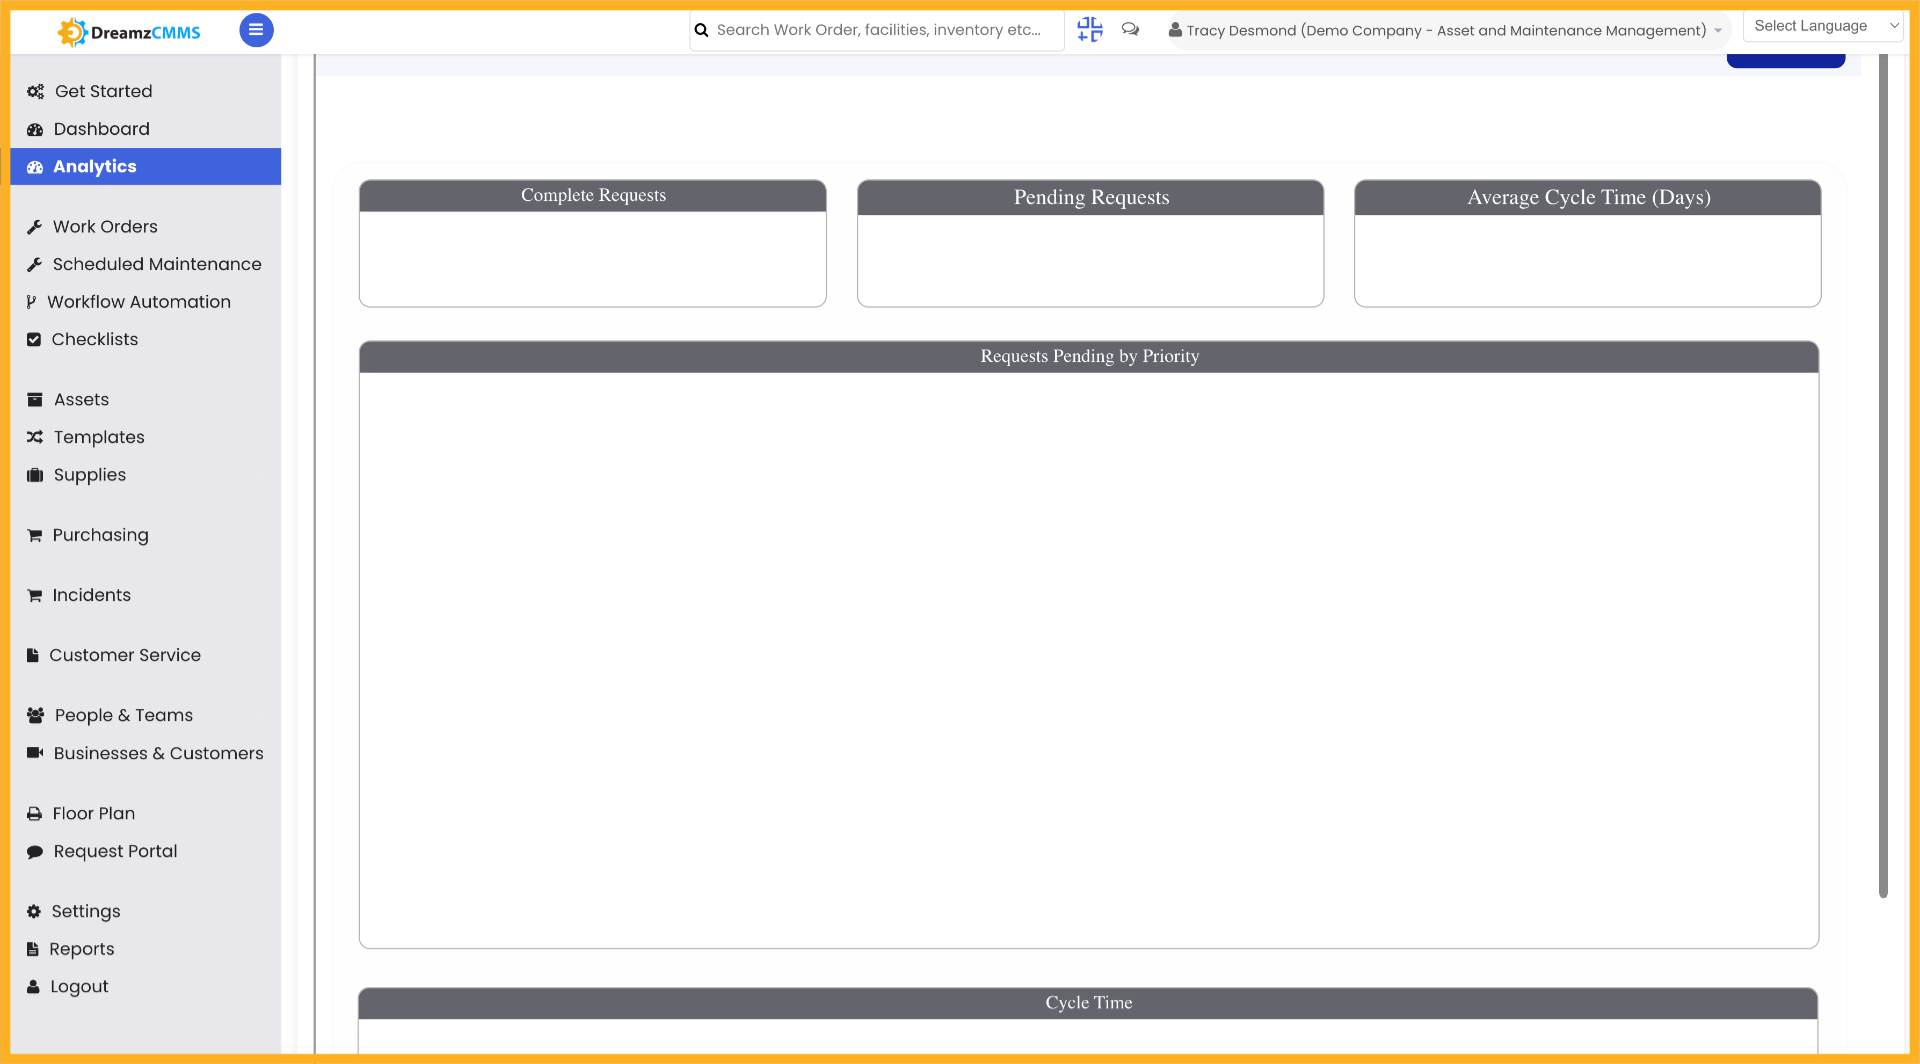
Task: Open the Workflow Automation section
Action: 140,301
